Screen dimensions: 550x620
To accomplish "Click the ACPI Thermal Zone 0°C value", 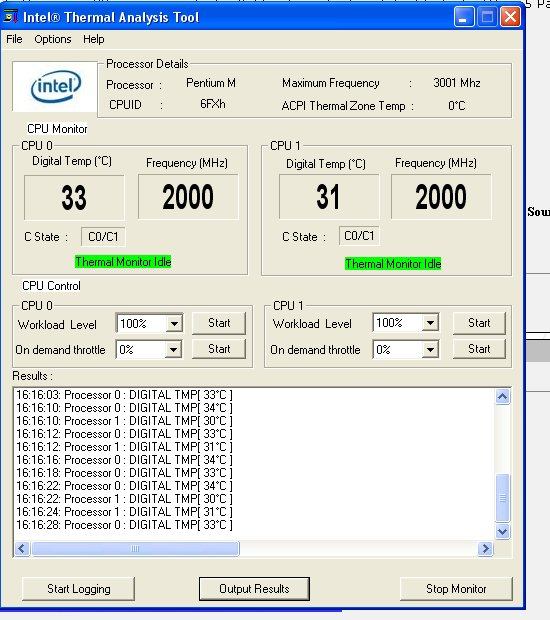I will click(457, 106).
